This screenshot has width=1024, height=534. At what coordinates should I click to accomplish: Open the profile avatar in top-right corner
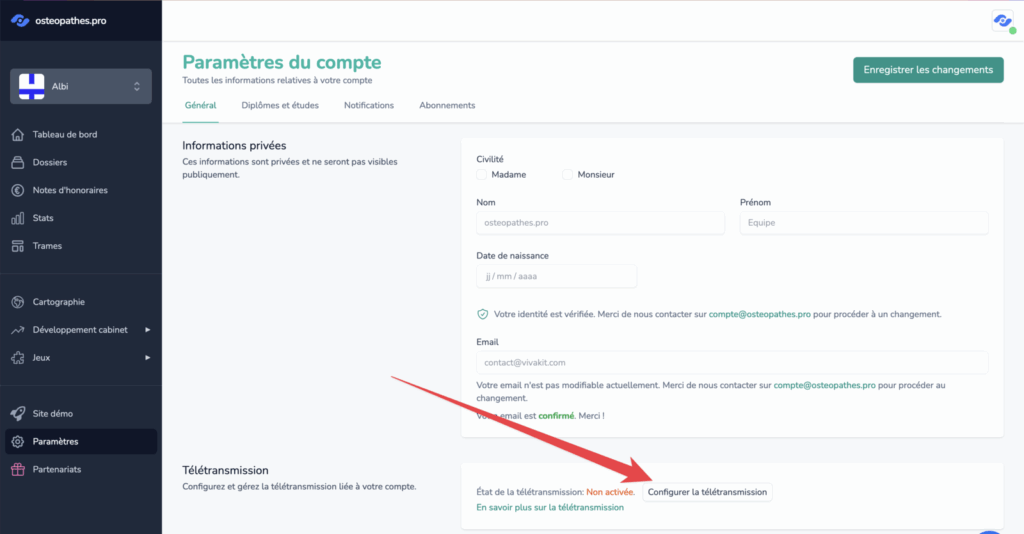click(x=1001, y=21)
